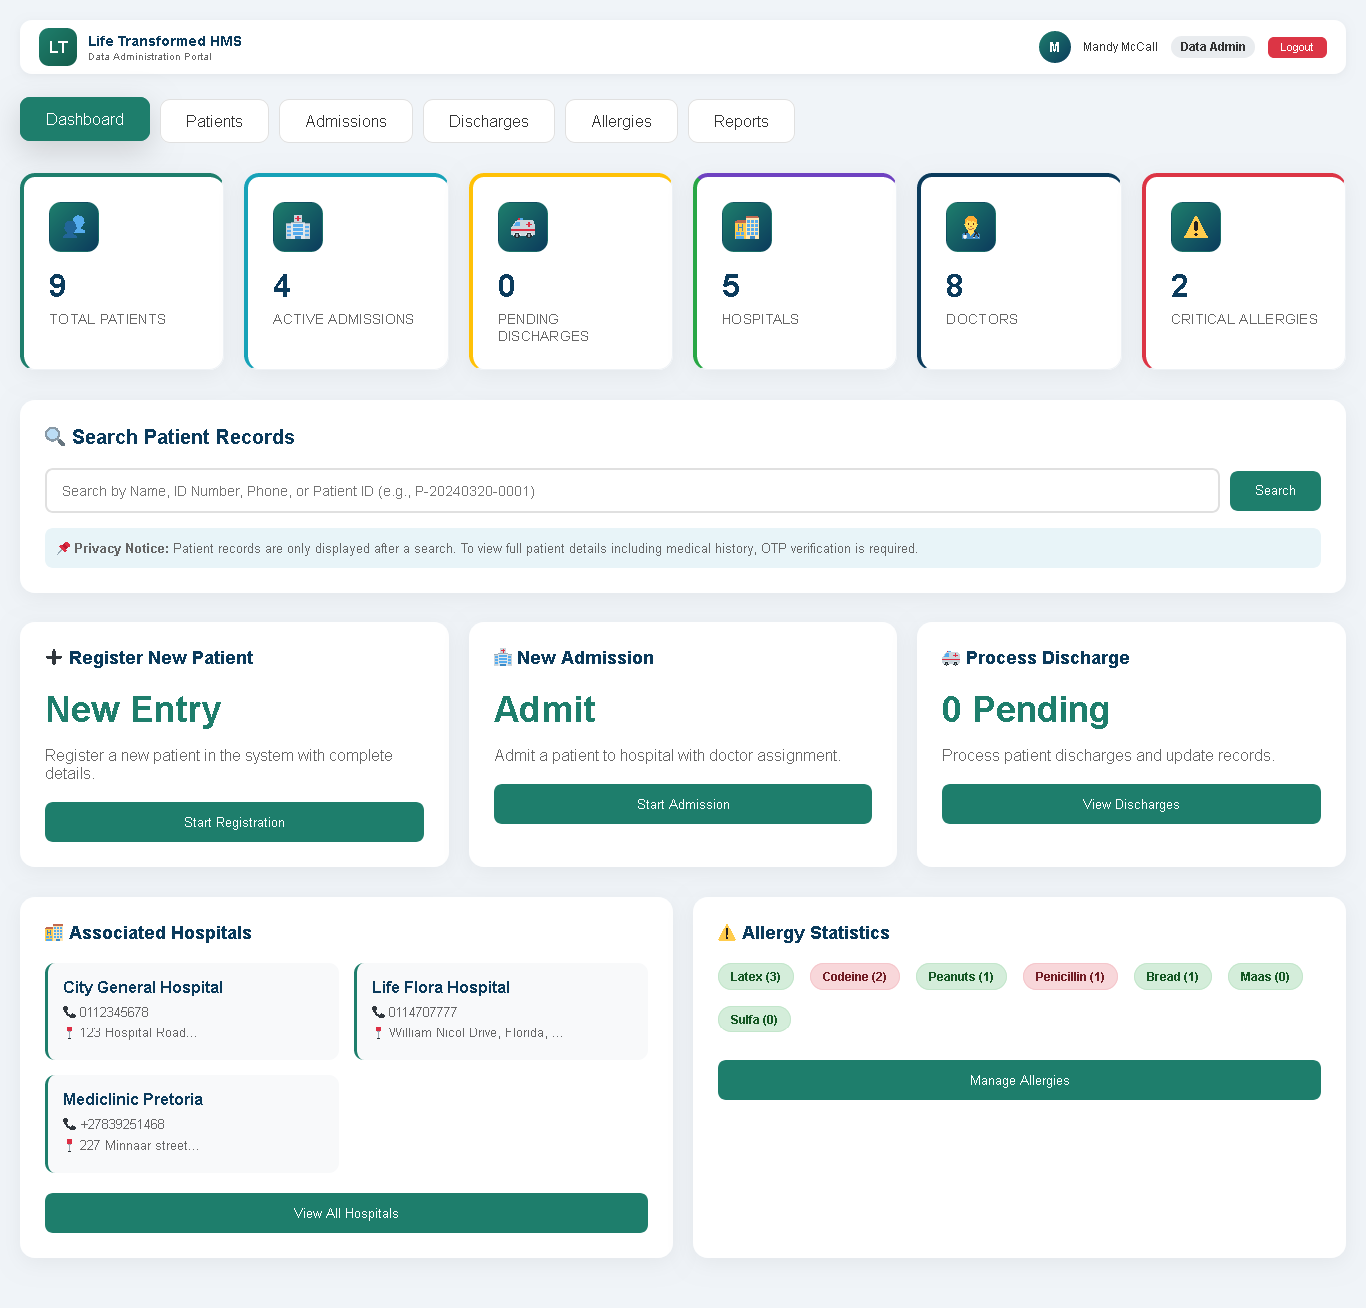Viewport: 1366px width, 1310px height.
Task: Open the Dashboard tab
Action: click(x=85, y=119)
